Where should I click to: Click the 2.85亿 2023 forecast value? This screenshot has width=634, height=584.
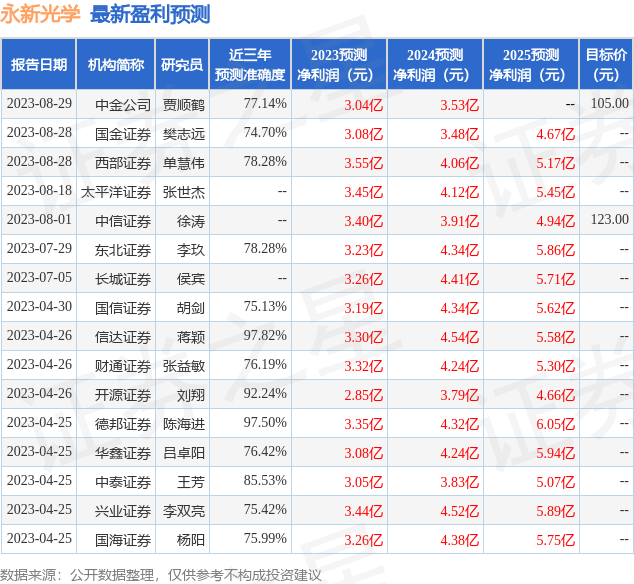(x=363, y=396)
